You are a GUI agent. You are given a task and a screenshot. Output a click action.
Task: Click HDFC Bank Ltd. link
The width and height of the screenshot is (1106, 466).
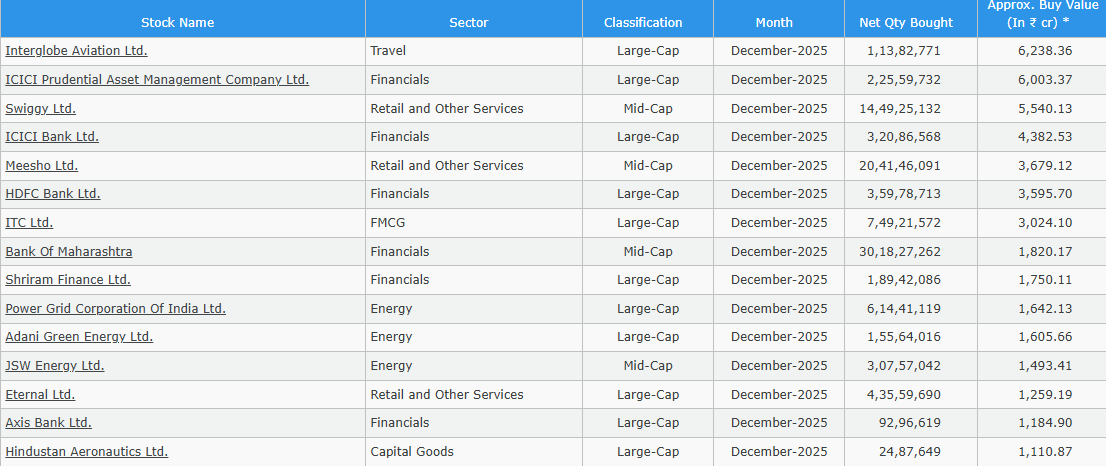pos(53,194)
